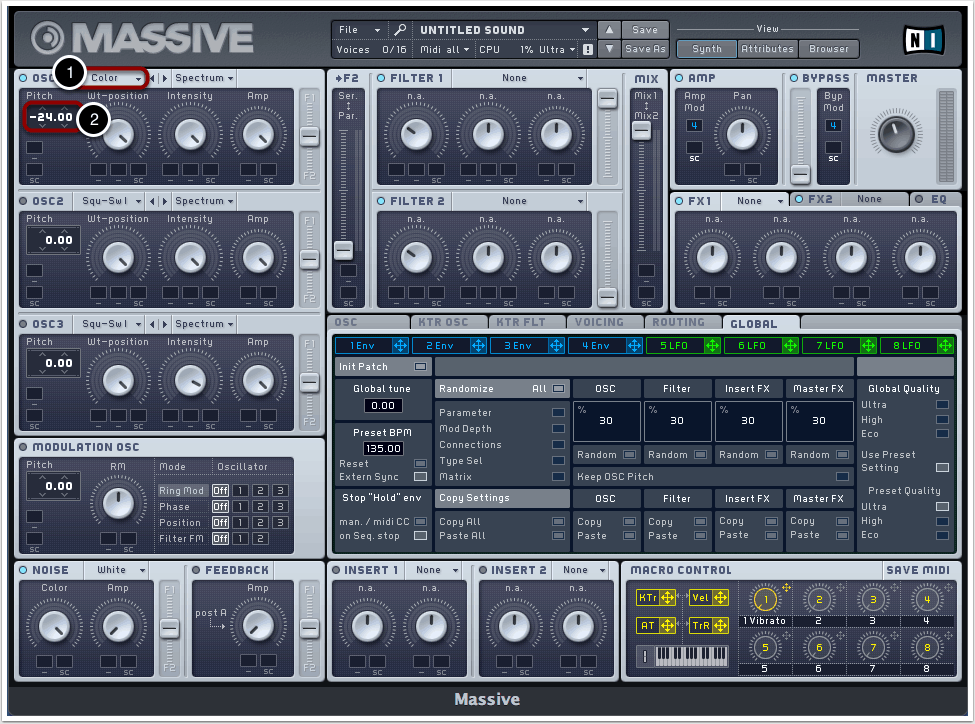The image size is (975, 724).
Task: Click the magnifier search icon beside File
Action: pyautogui.click(x=399, y=30)
